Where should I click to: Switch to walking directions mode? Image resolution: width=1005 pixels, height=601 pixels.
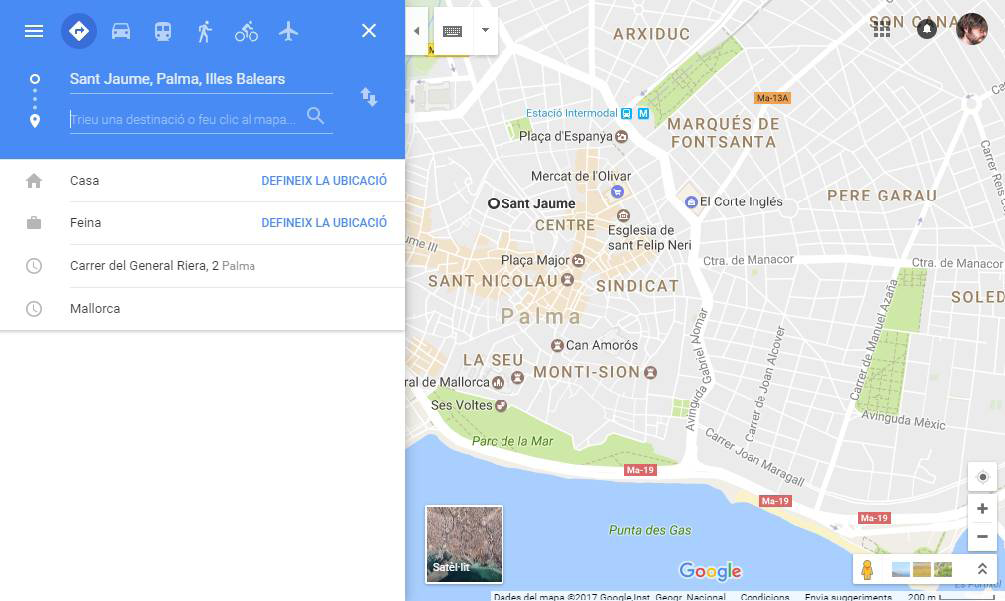(x=204, y=31)
